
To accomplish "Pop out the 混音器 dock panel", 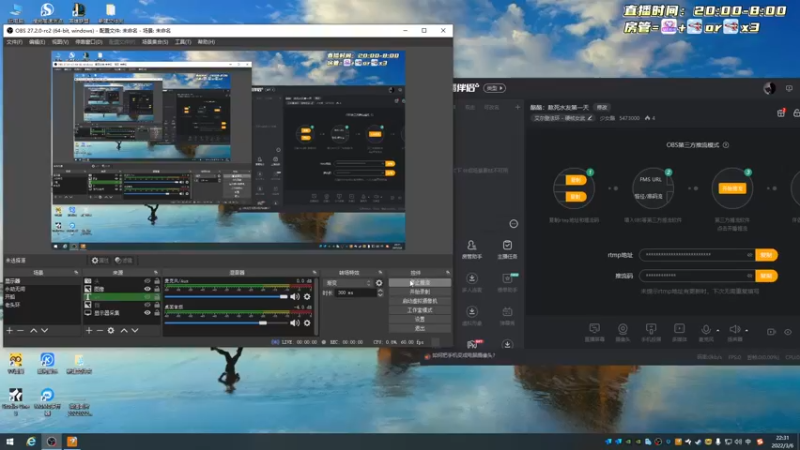I will coord(314,272).
